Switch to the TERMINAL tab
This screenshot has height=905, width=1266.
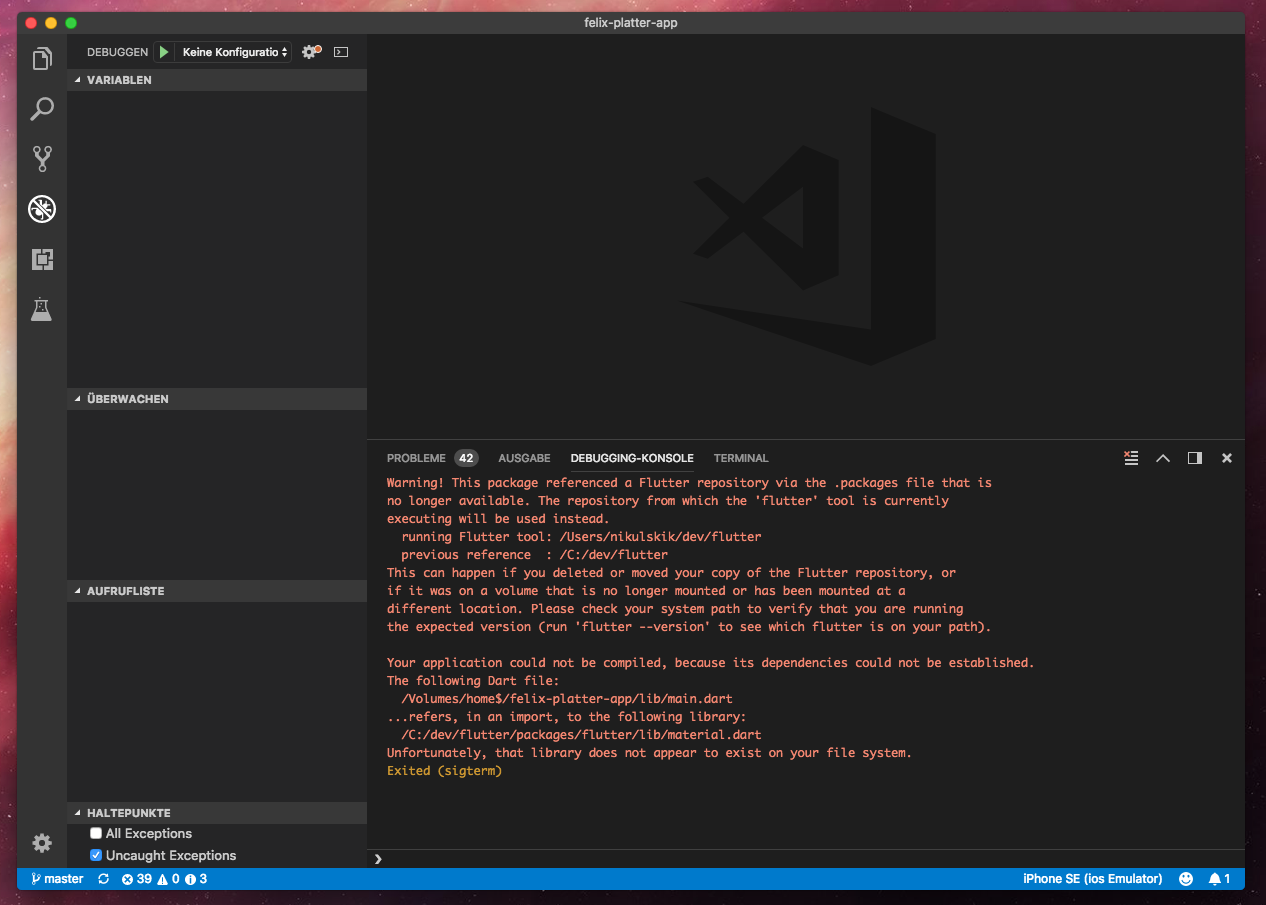pos(740,458)
